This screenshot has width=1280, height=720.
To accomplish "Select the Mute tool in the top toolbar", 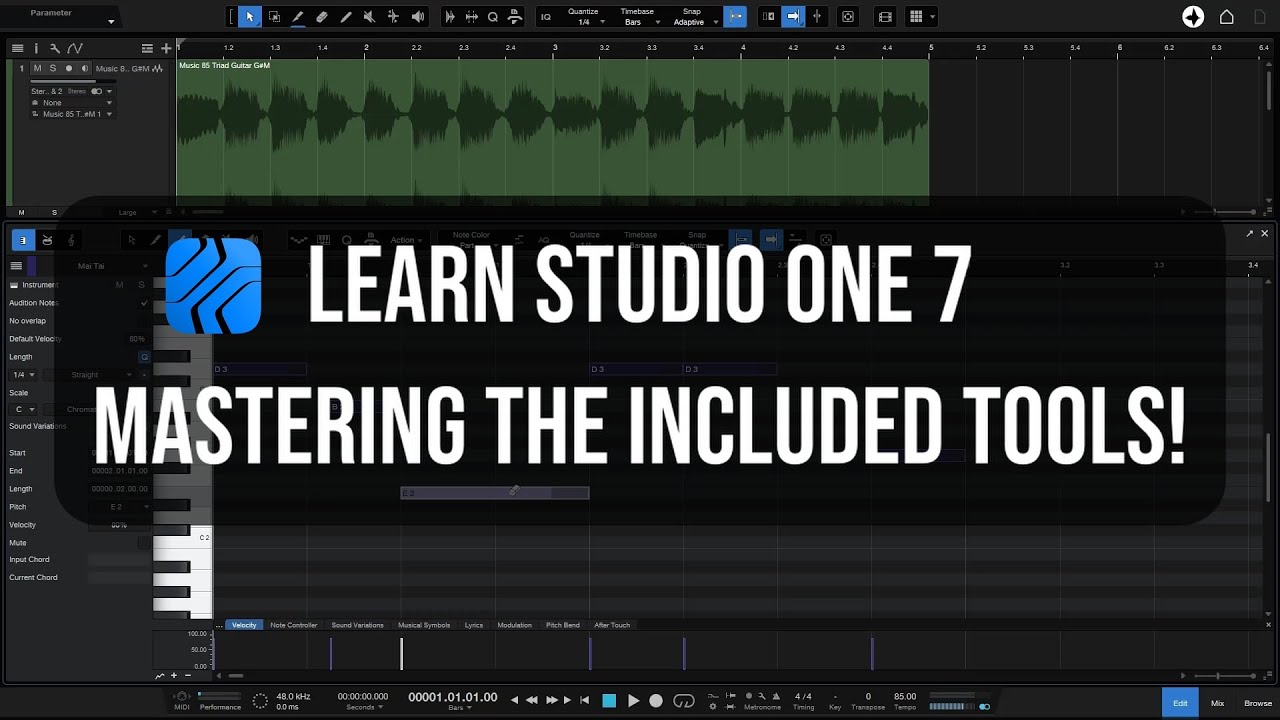I will [x=369, y=16].
